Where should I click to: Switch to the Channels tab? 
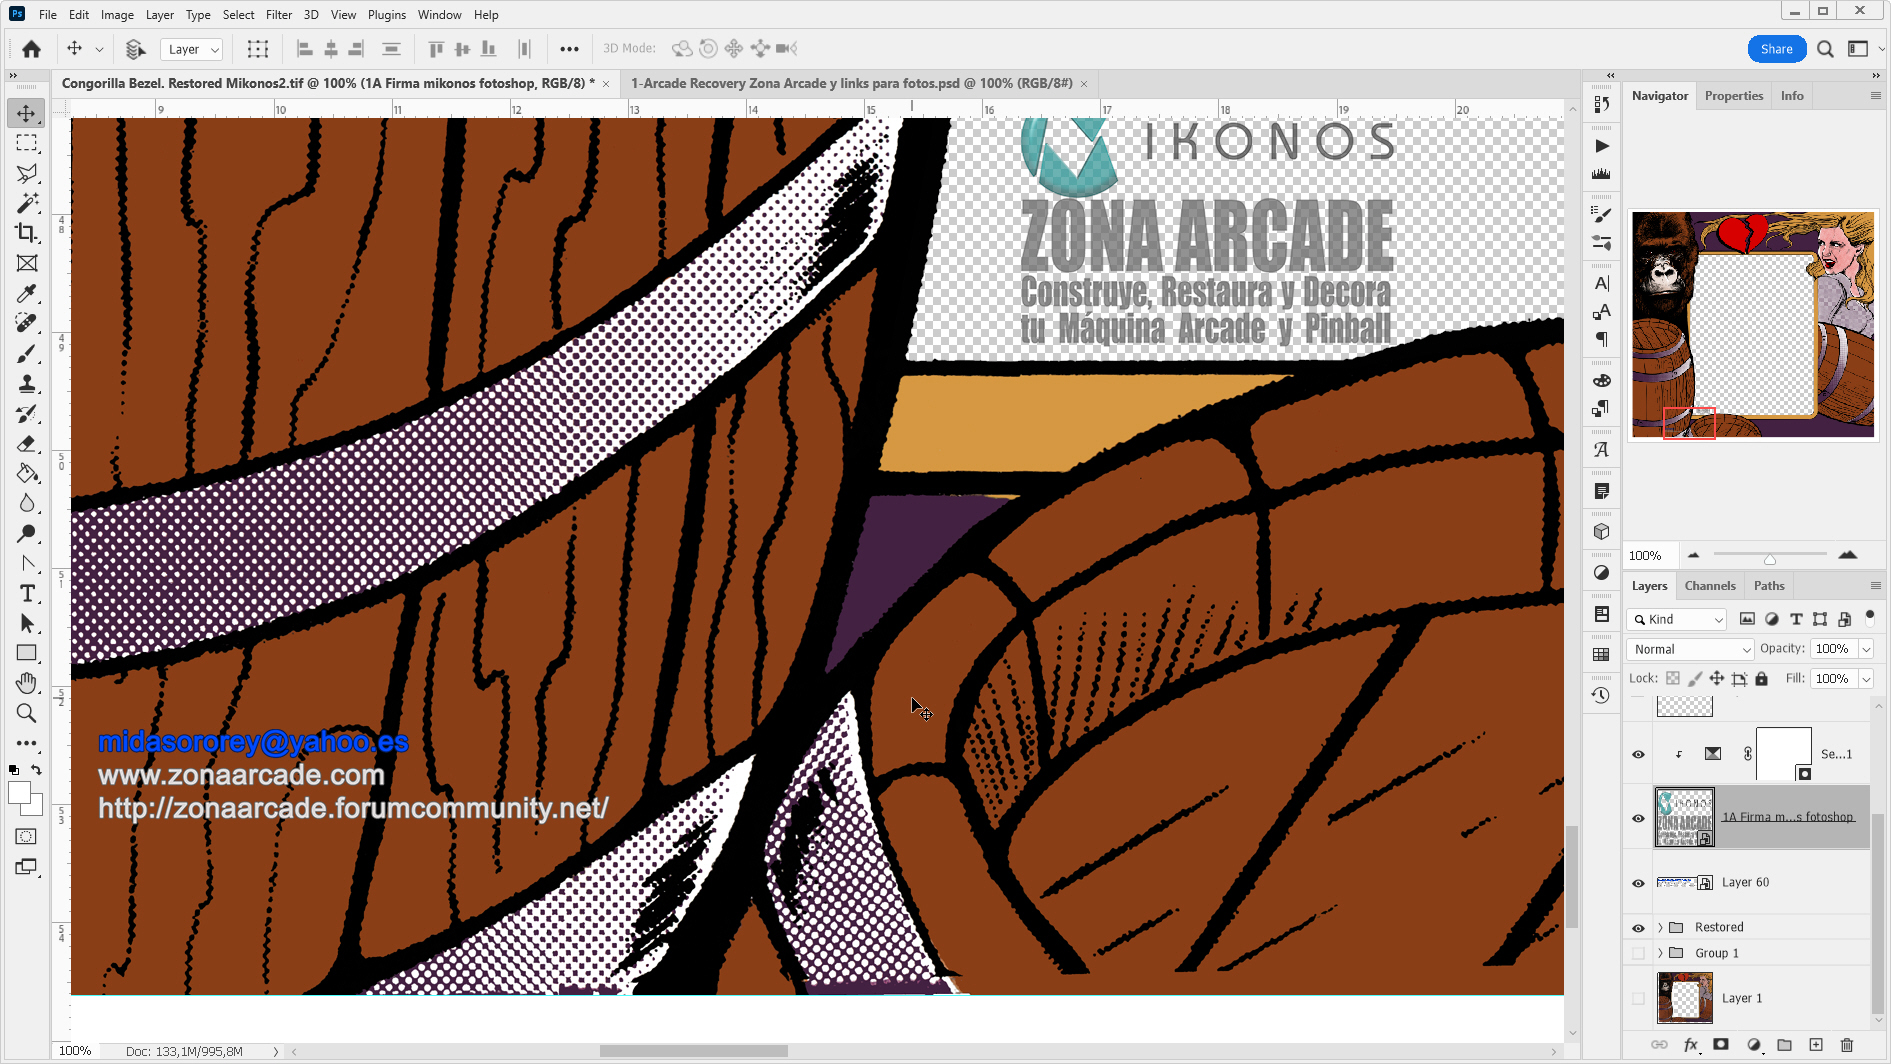coord(1709,586)
